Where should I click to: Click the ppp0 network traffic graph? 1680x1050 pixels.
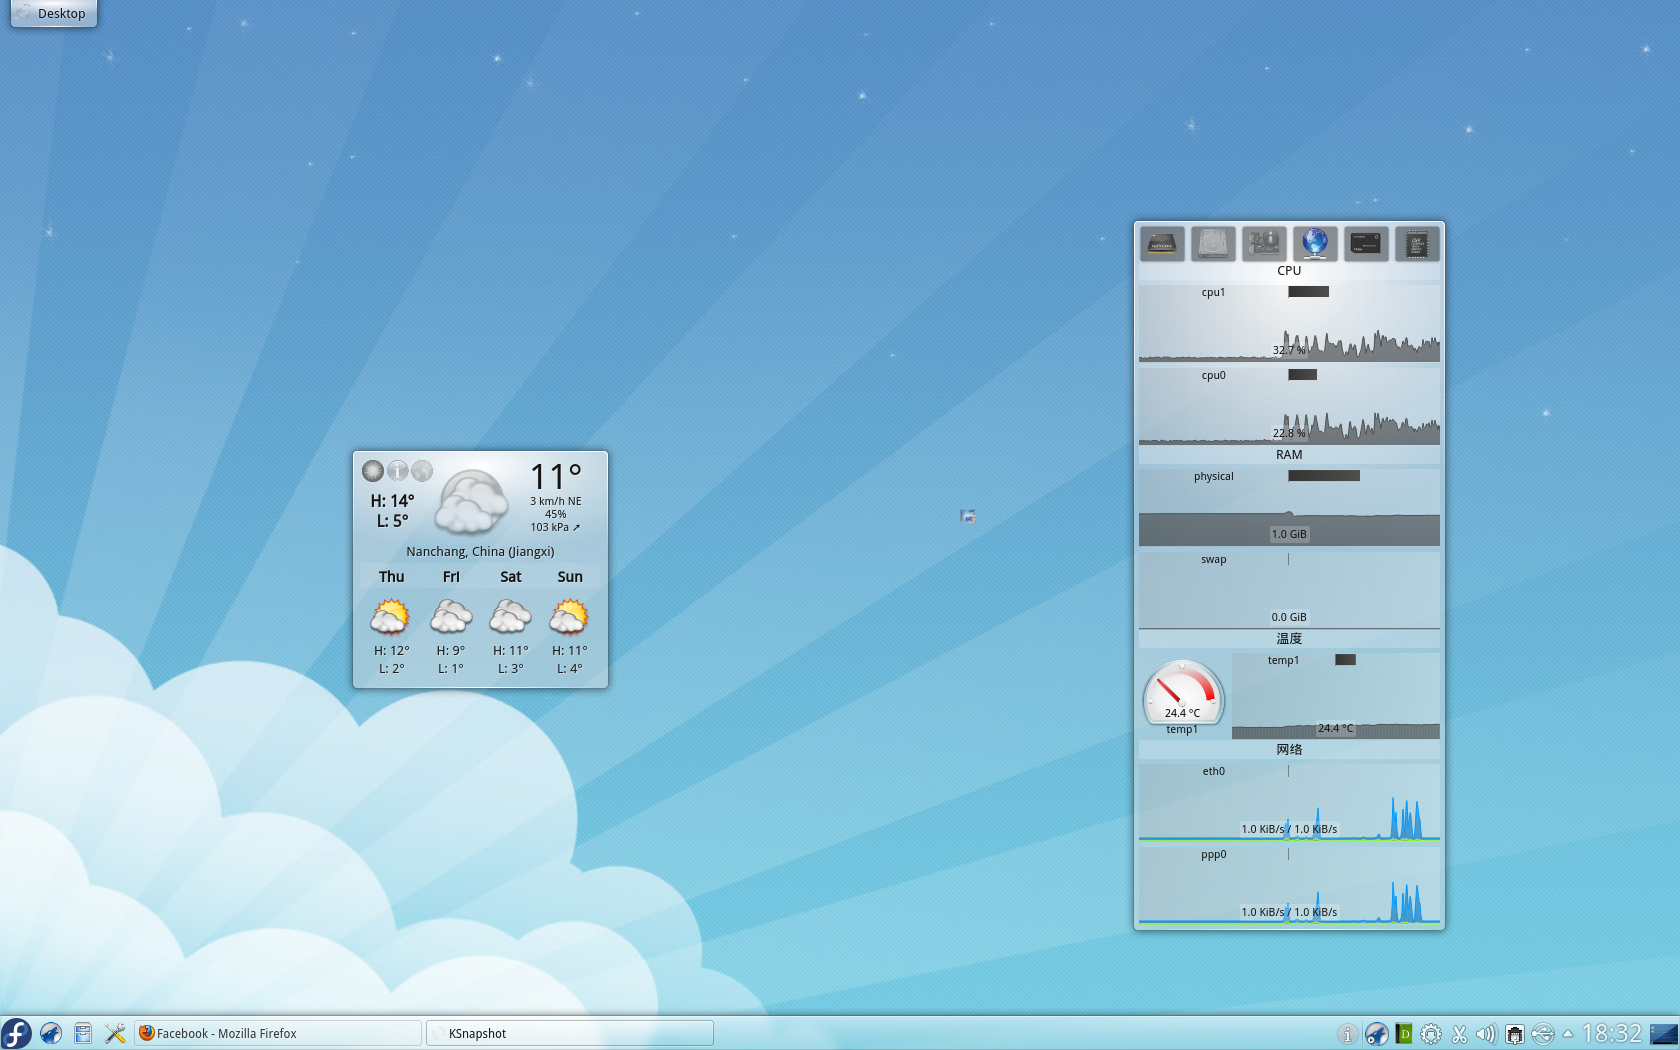(1289, 885)
